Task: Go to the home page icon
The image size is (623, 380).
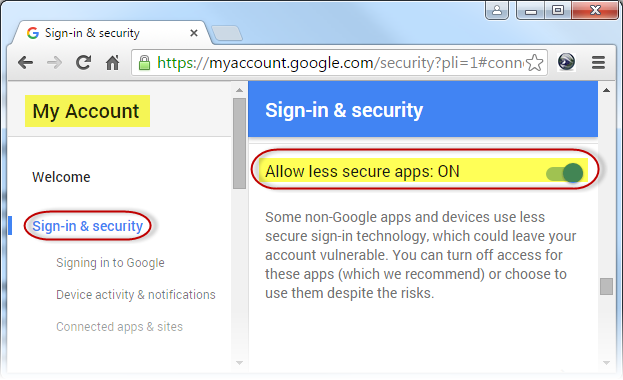Action: [x=112, y=62]
